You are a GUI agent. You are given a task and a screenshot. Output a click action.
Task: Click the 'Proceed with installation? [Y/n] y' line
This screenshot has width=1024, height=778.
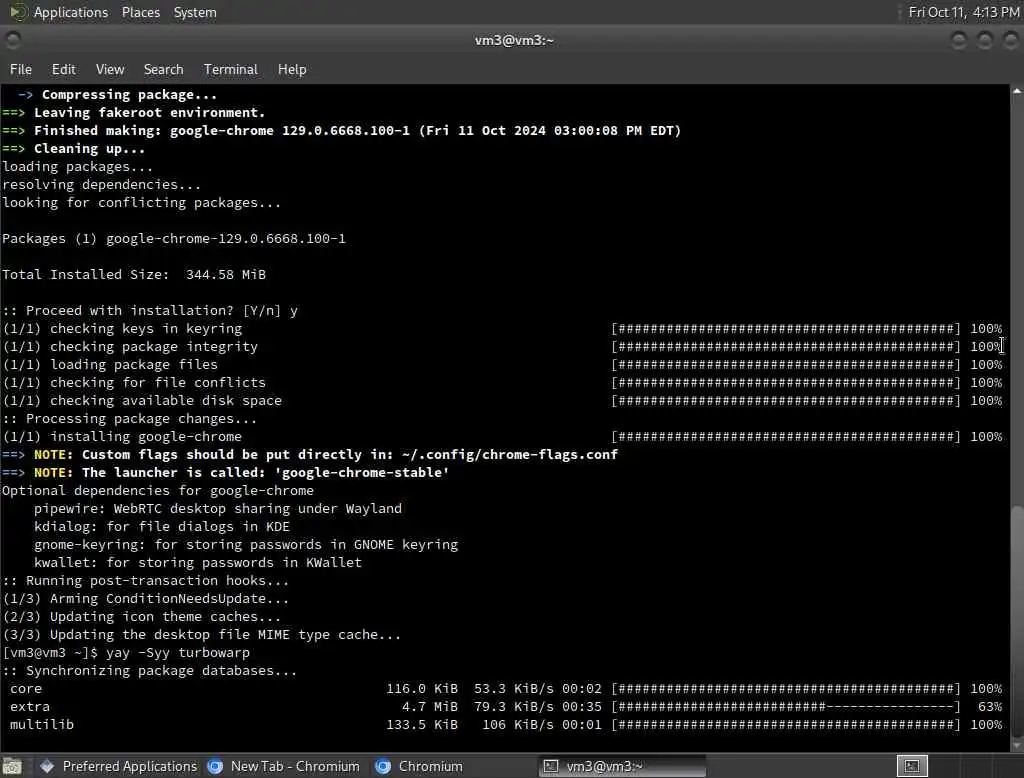coord(150,310)
